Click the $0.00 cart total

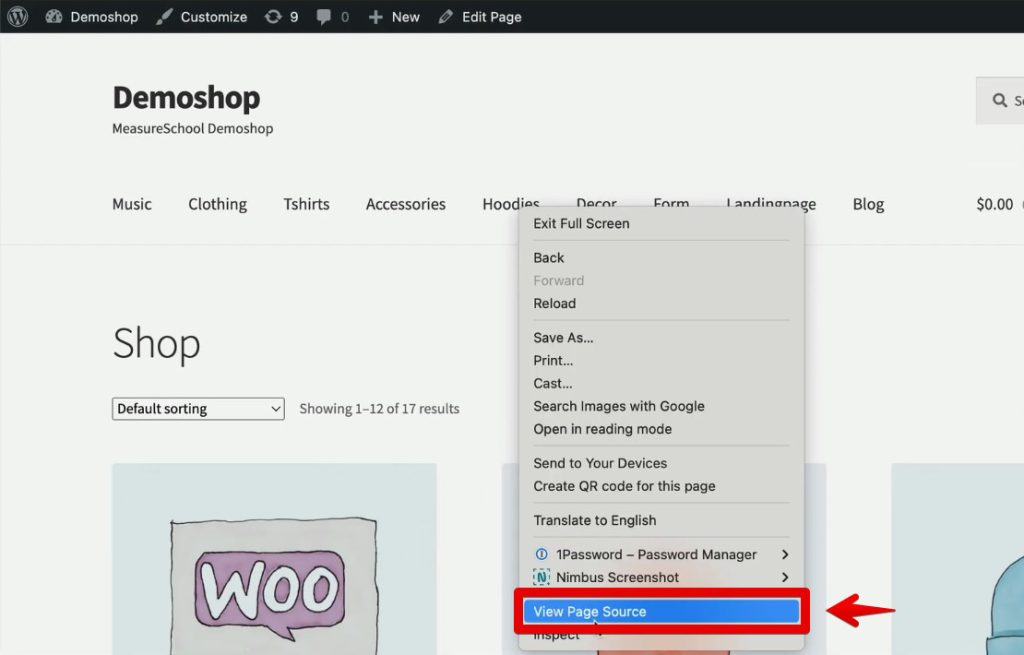tap(995, 204)
